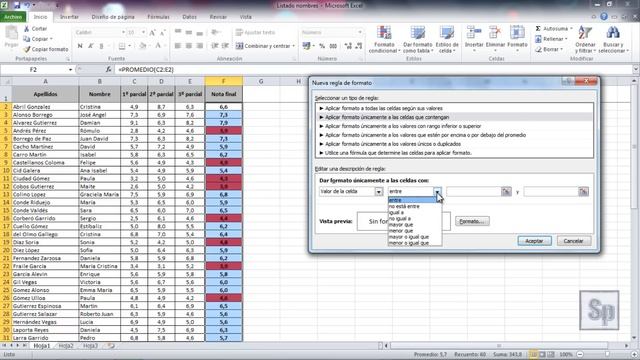Click the Autosuma icon
The image size is (640, 360).
[538, 29]
